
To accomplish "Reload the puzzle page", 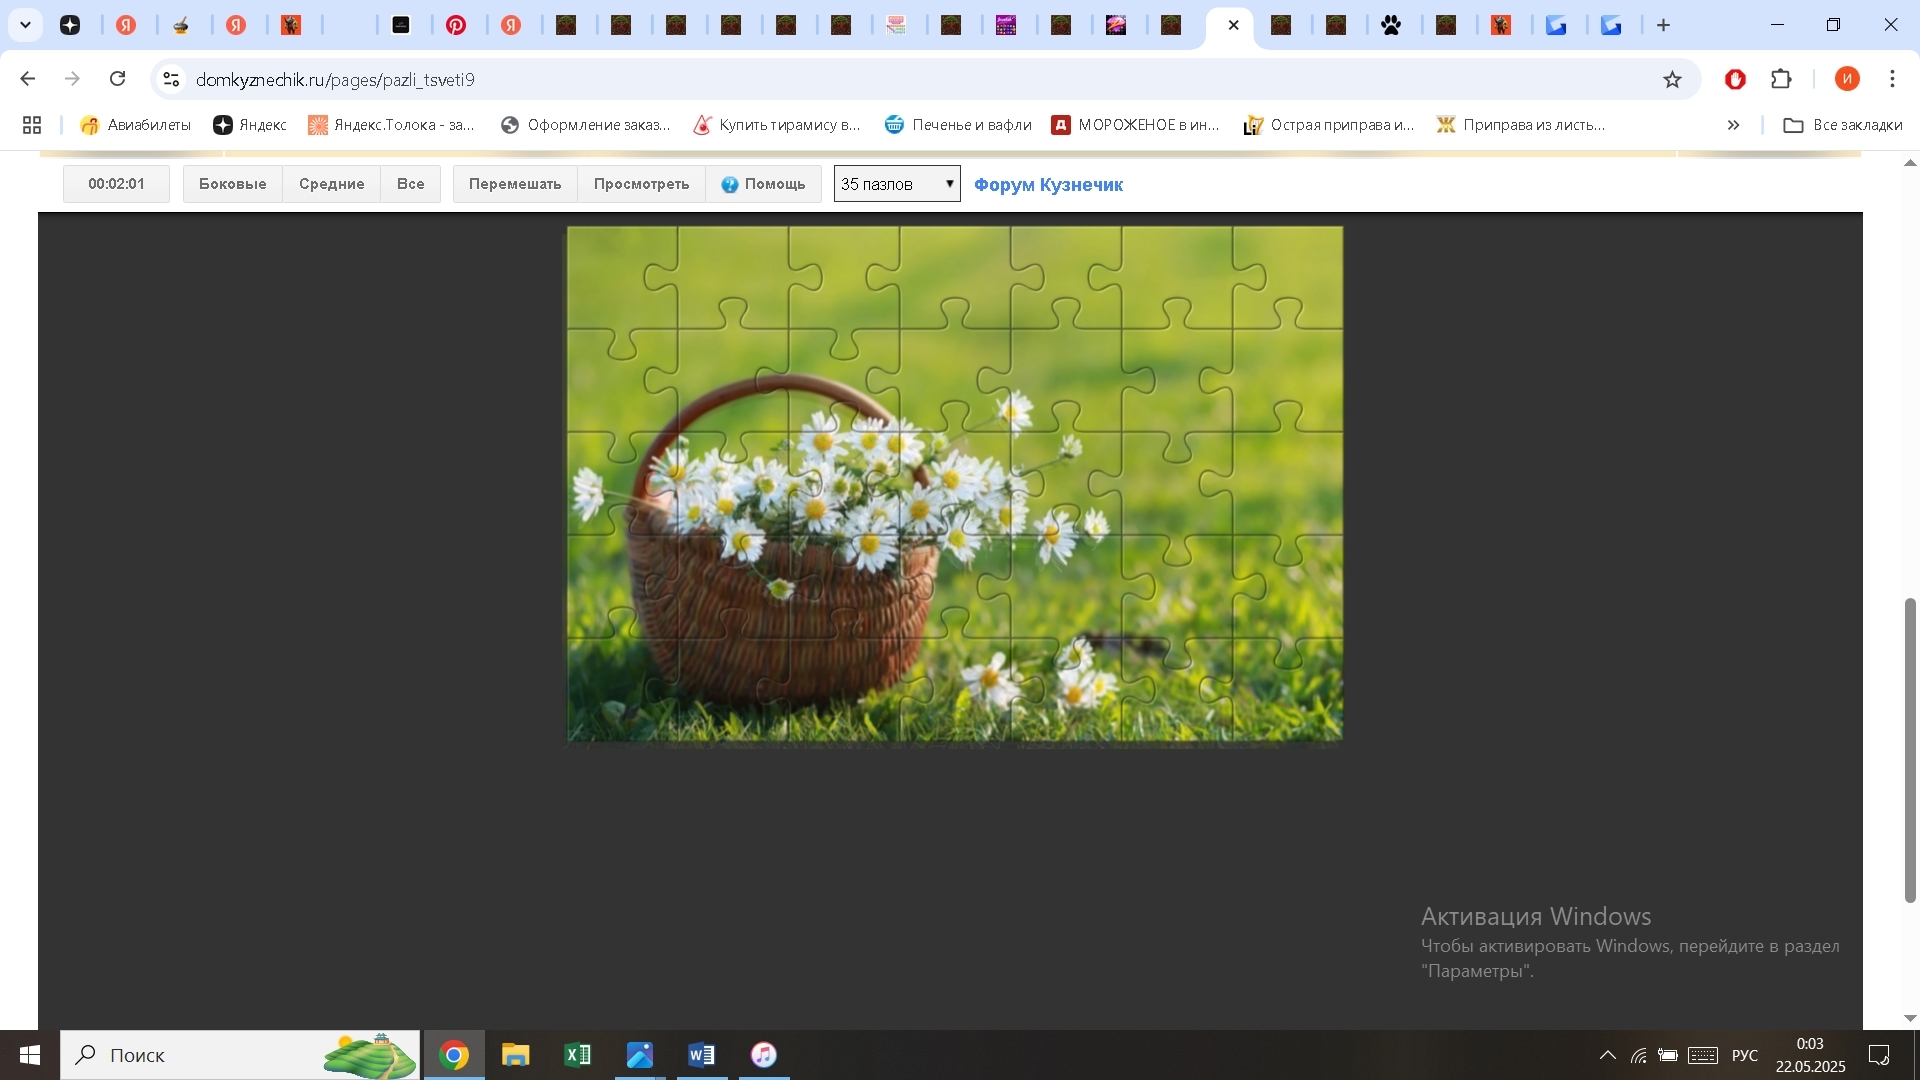I will pos(117,79).
